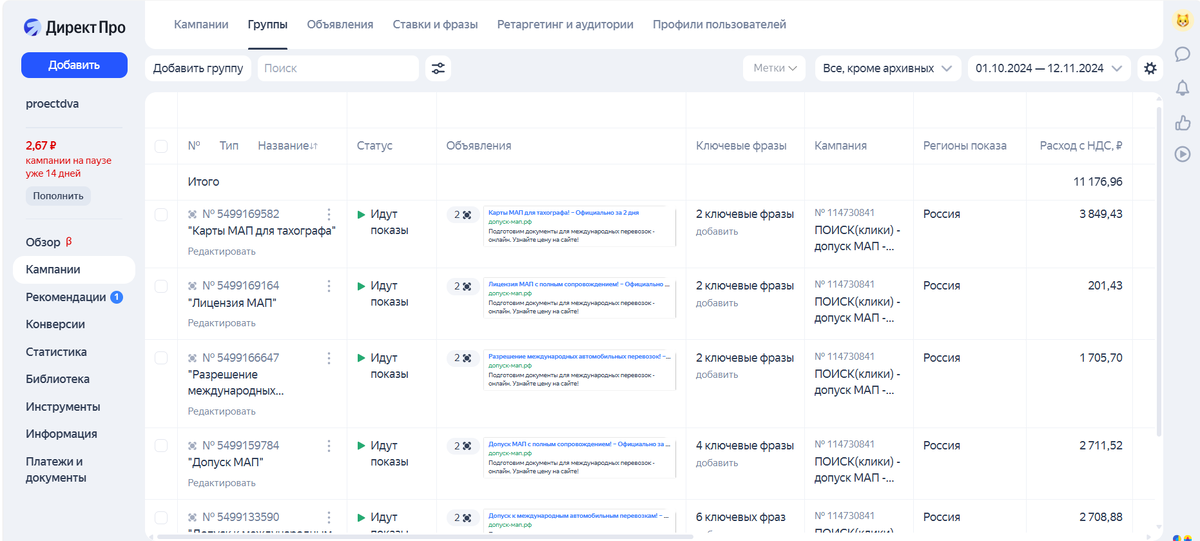Click Редактировать under "Лицензия МАП"
1200x541 pixels.
tap(222, 323)
